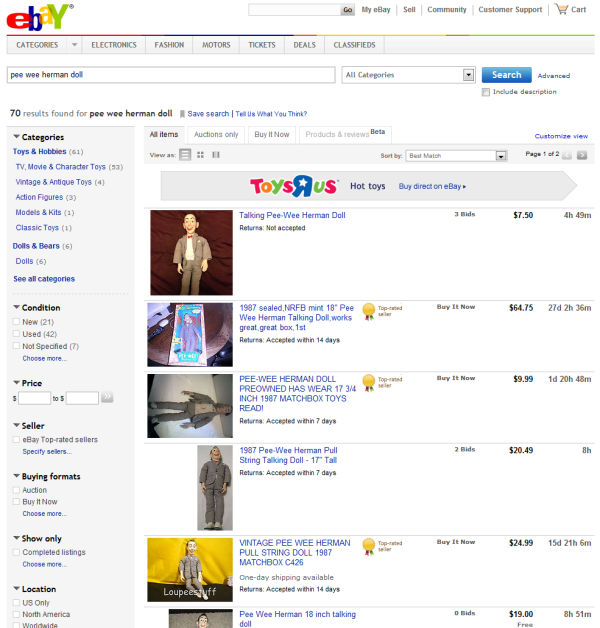Open Advanced search link
The height and width of the screenshot is (628, 600).
click(554, 76)
